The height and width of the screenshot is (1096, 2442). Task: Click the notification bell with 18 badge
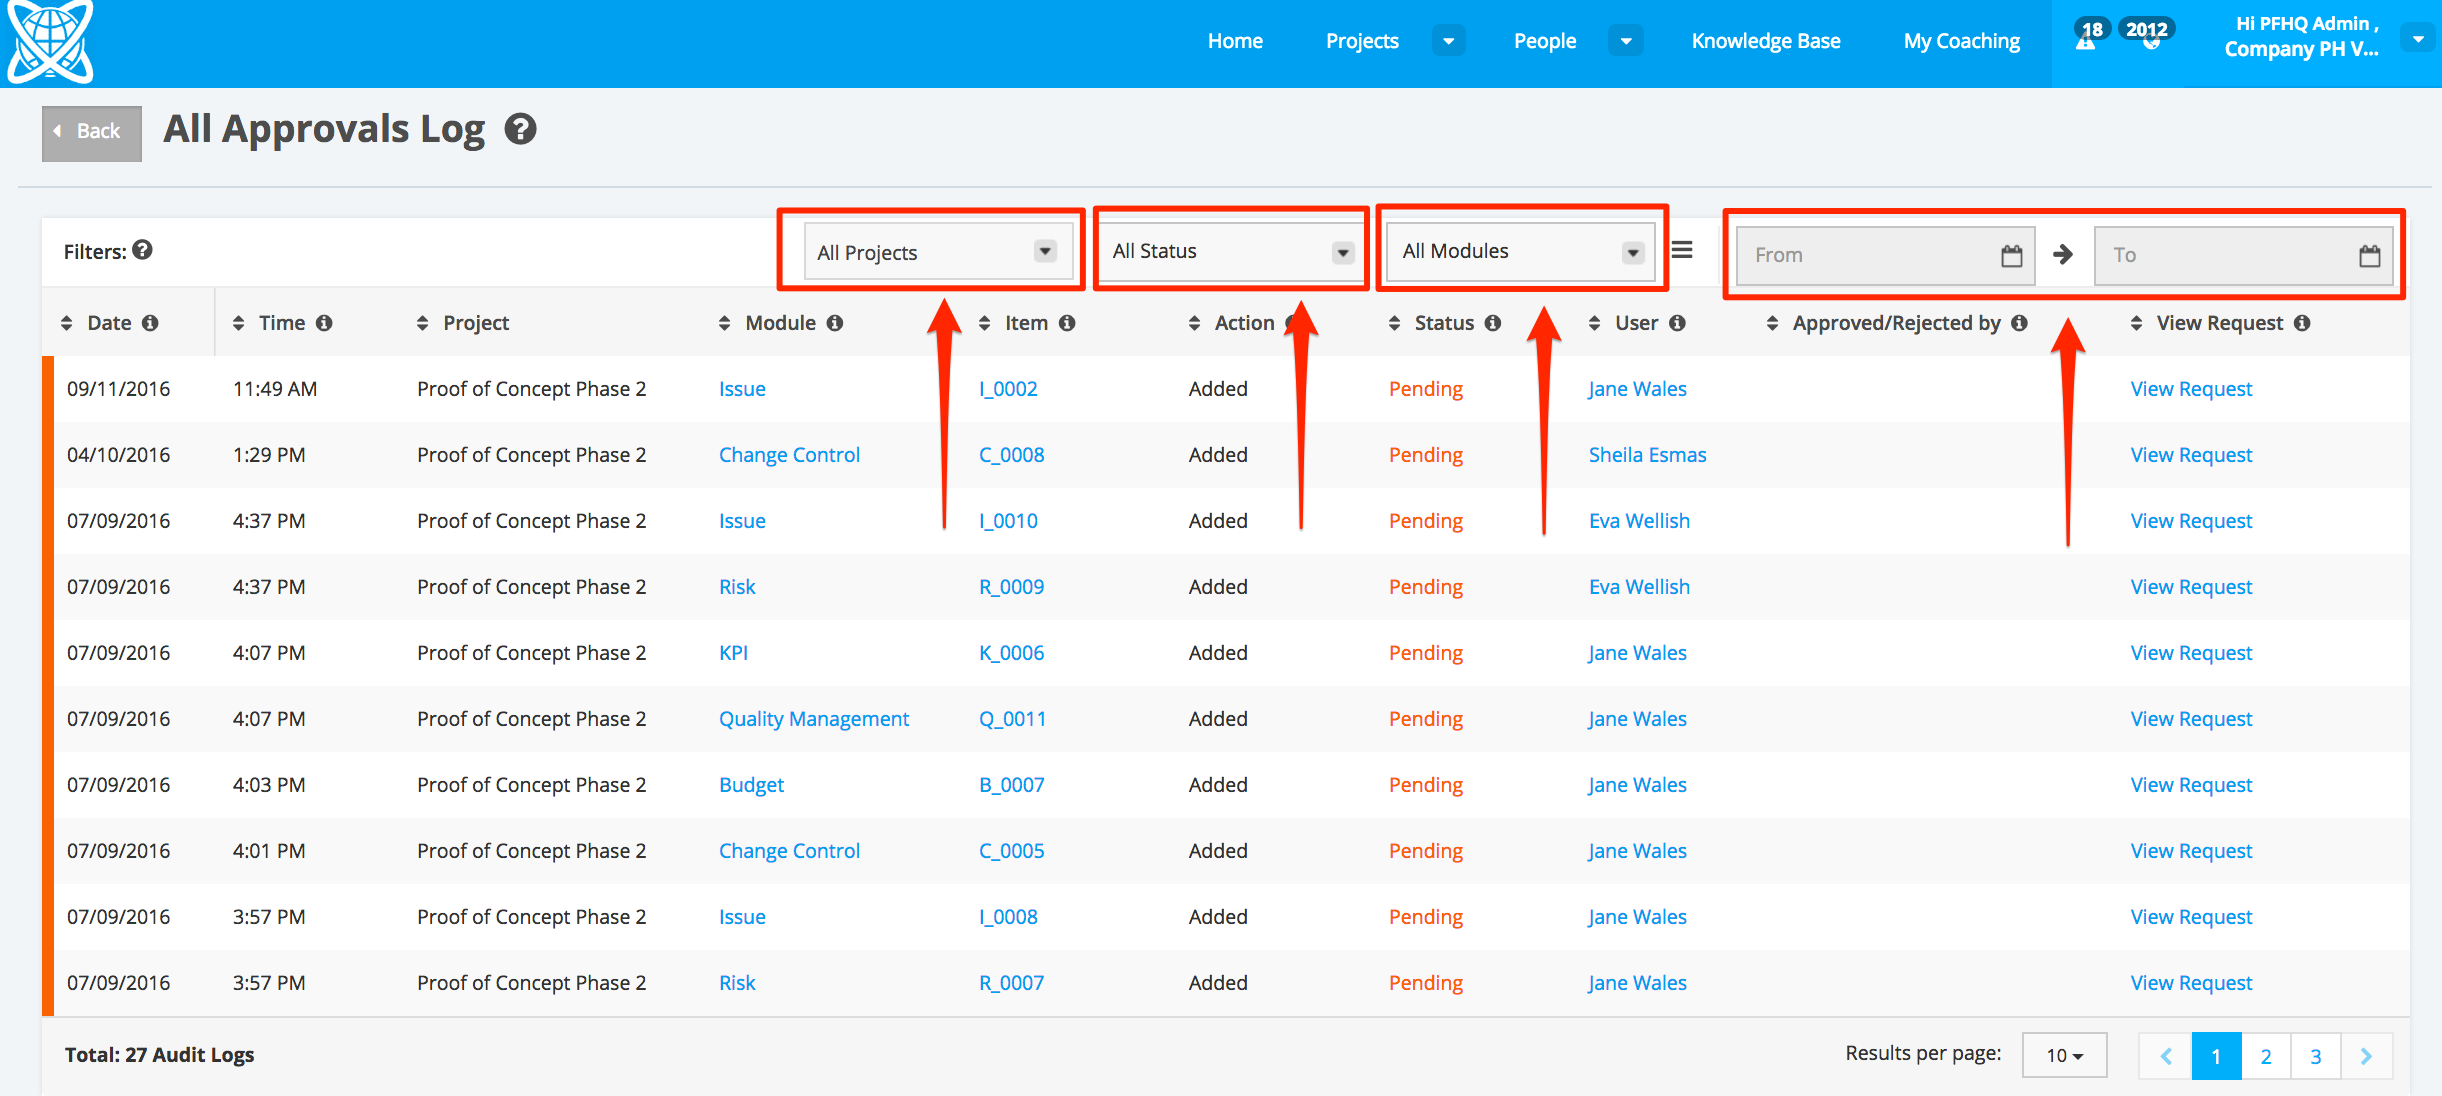2086,38
